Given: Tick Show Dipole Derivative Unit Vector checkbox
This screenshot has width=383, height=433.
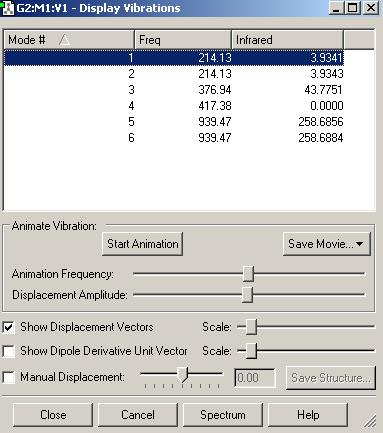Looking at the screenshot, I should (x=9, y=351).
